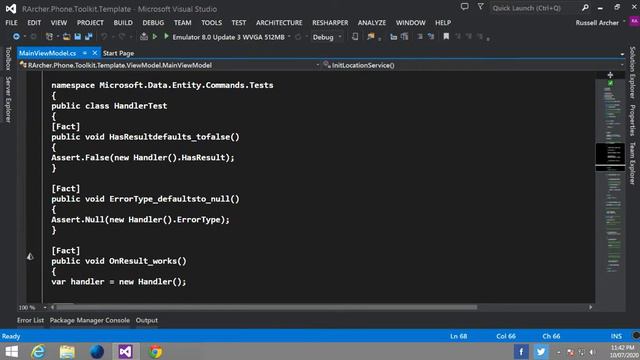Click the comment out lines icon
This screenshot has width=640, height=360.
click(x=420, y=37)
